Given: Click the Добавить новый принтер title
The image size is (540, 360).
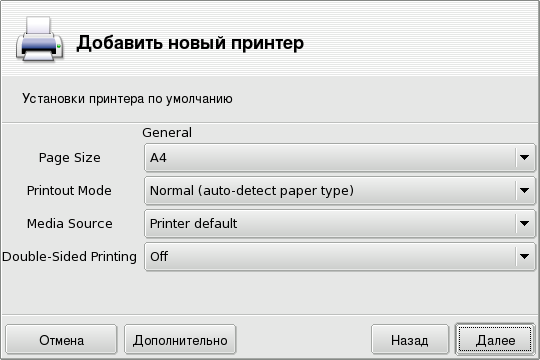Looking at the screenshot, I should [190, 43].
